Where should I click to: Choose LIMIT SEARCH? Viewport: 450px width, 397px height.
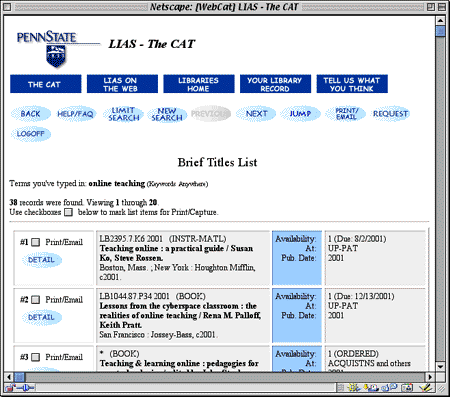click(x=123, y=114)
